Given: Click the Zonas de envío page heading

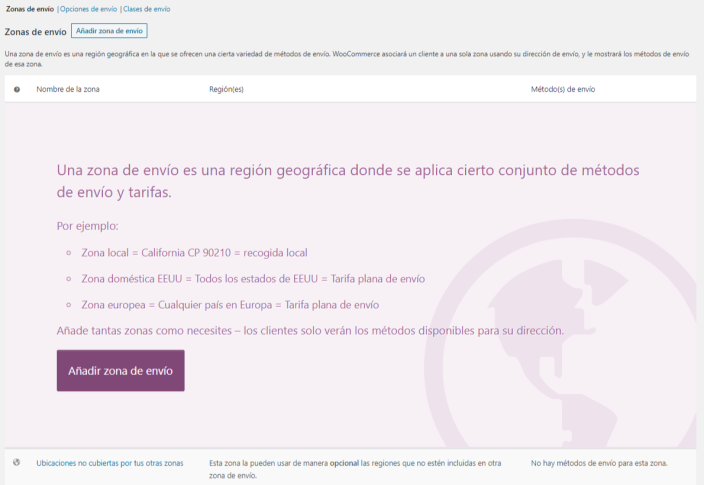Looking at the screenshot, I should tap(35, 32).
